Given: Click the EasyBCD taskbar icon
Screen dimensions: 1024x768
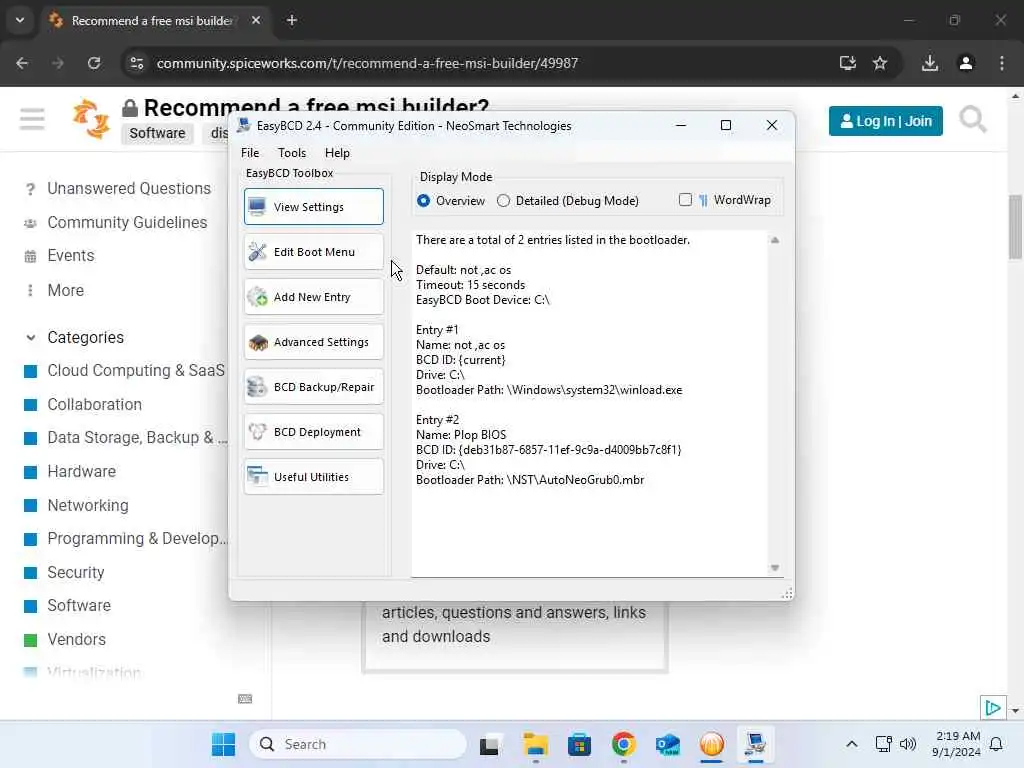Looking at the screenshot, I should pos(756,744).
